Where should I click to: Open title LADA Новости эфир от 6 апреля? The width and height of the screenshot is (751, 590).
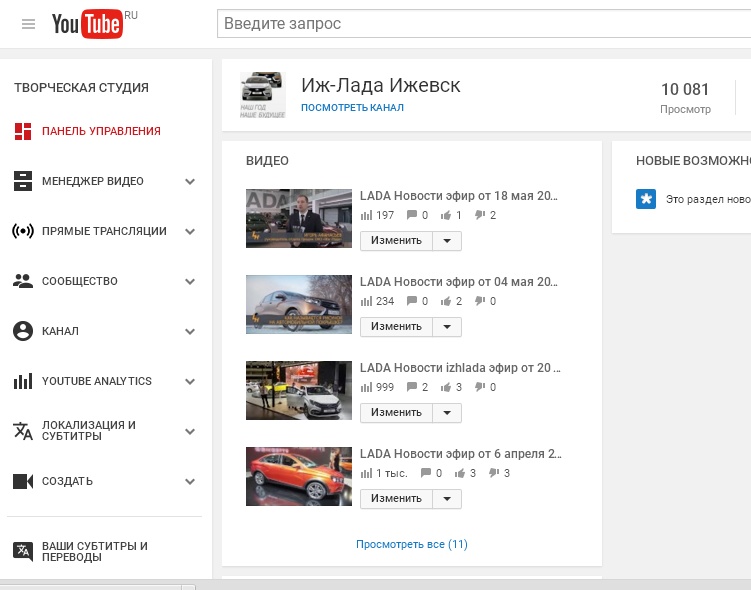point(460,454)
